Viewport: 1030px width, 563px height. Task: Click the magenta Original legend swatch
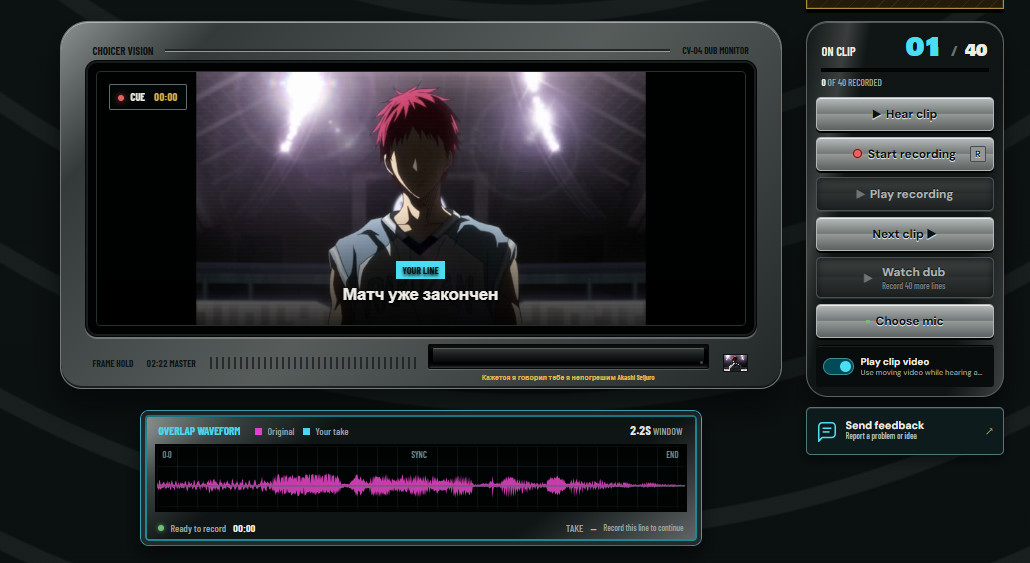point(258,432)
